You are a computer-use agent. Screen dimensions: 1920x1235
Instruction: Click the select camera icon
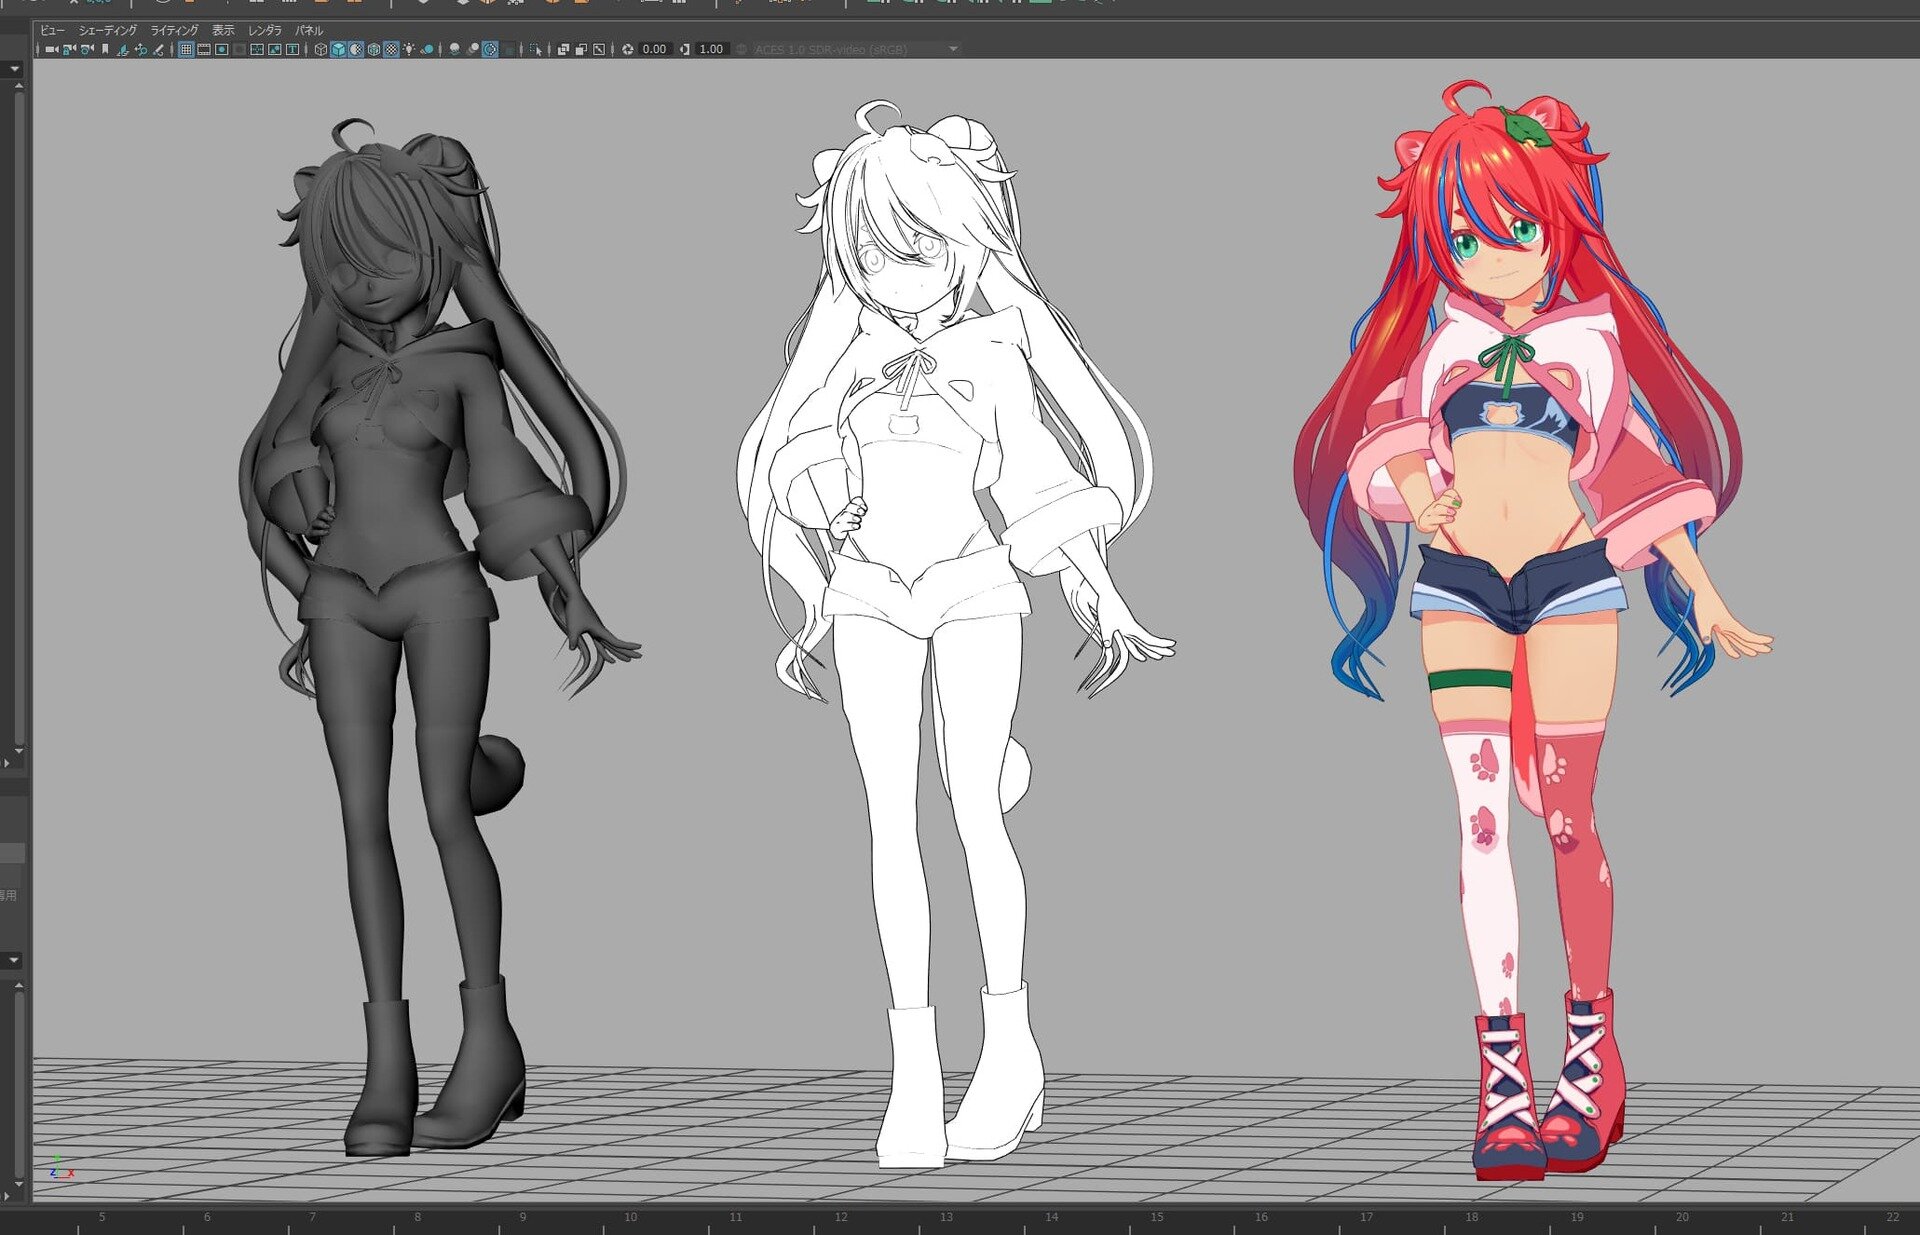(x=51, y=49)
